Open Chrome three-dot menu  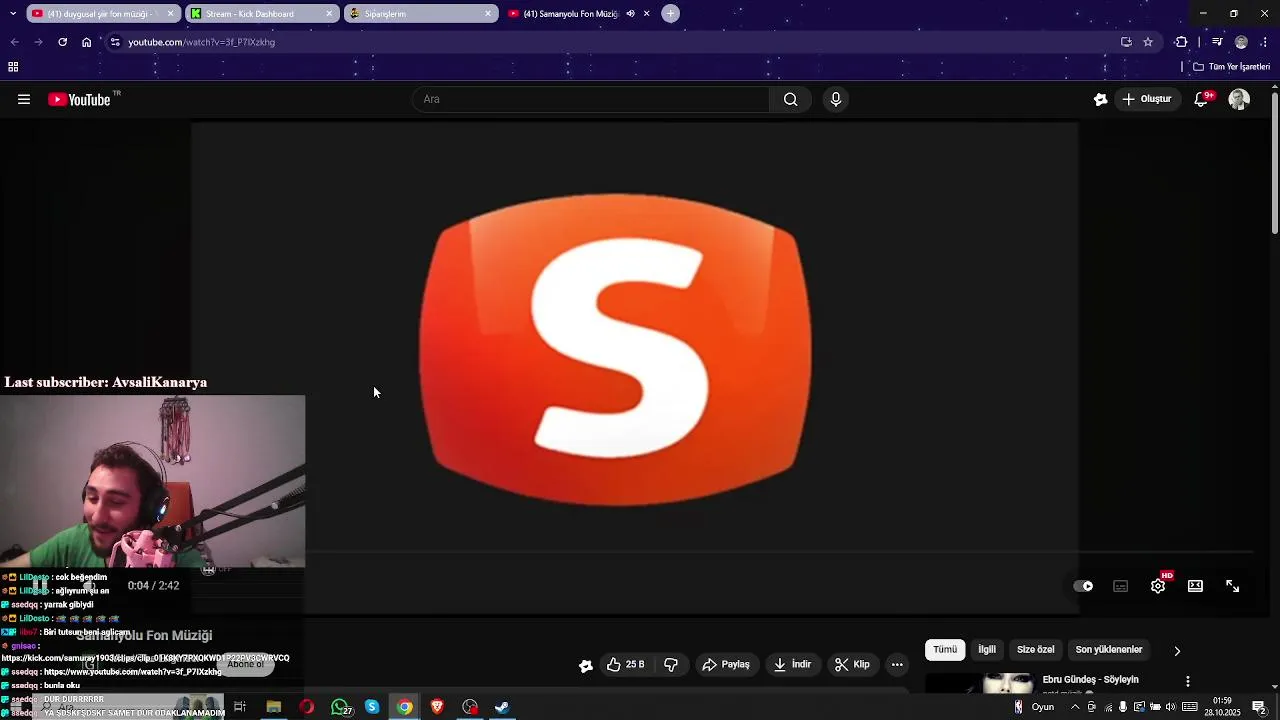(1265, 42)
